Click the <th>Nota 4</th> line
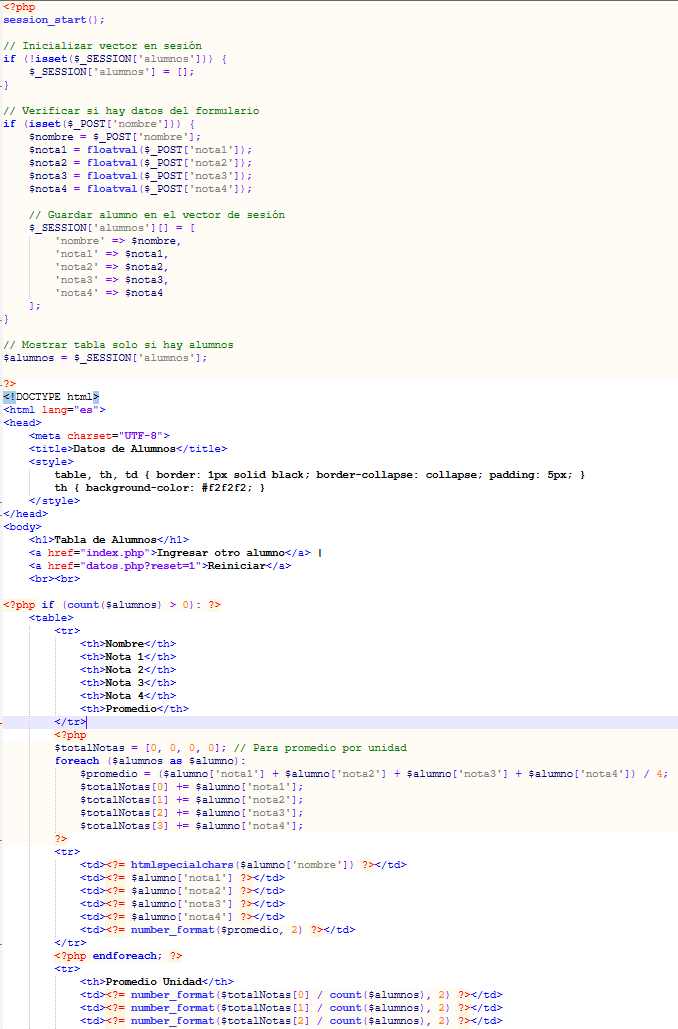Viewport: 678px width, 1029px height. coord(128,696)
